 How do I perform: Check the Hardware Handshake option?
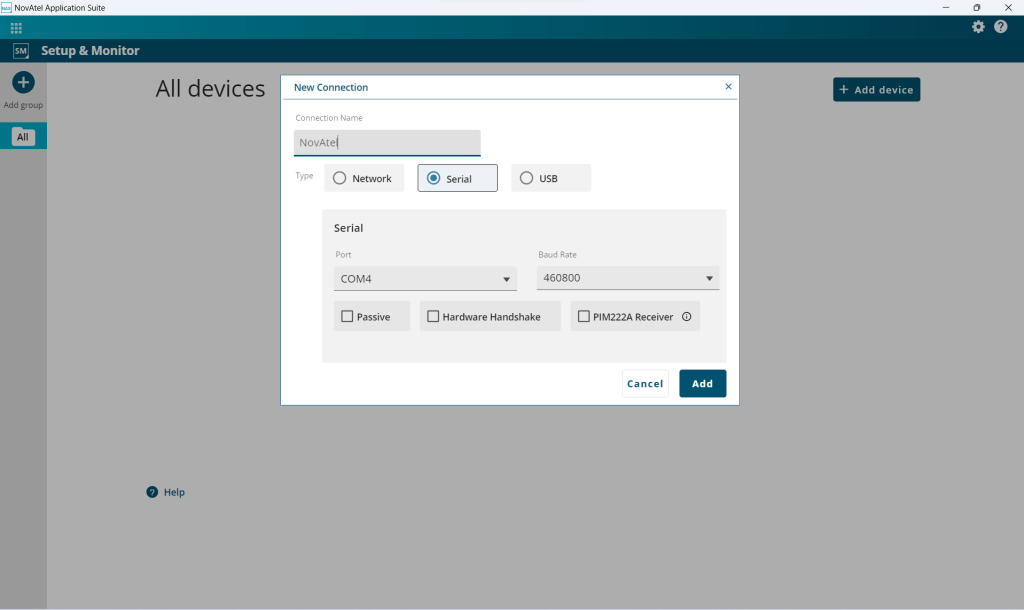click(x=434, y=315)
